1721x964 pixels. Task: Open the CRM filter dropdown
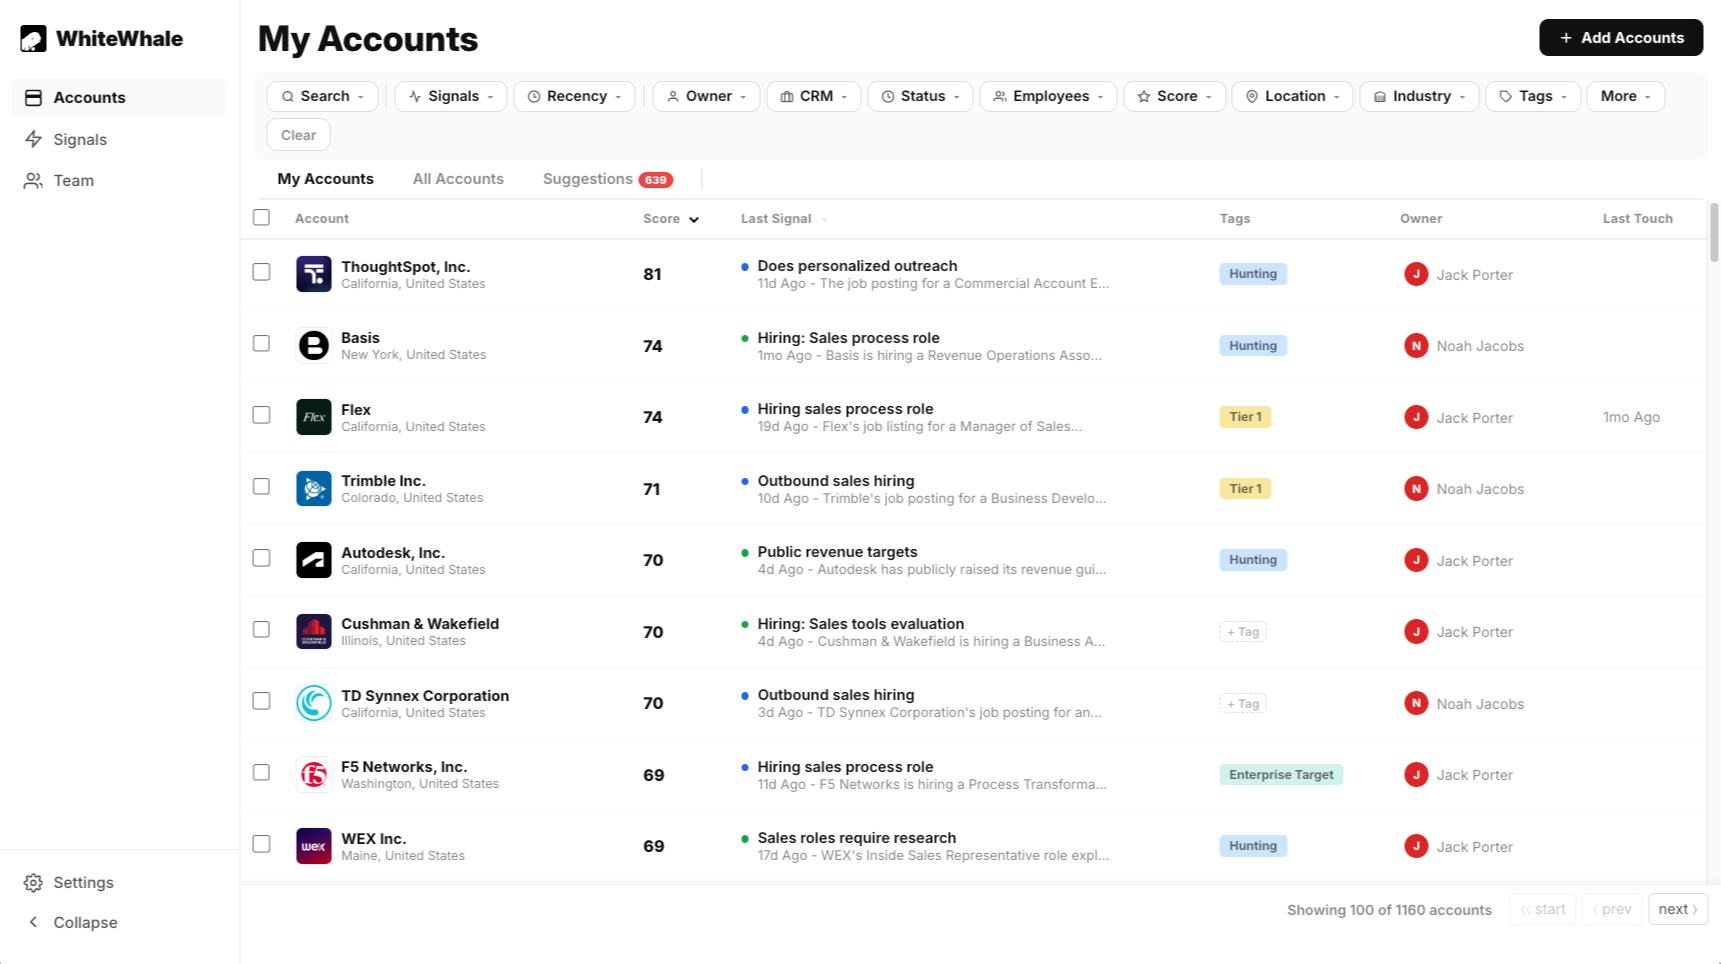(x=814, y=96)
